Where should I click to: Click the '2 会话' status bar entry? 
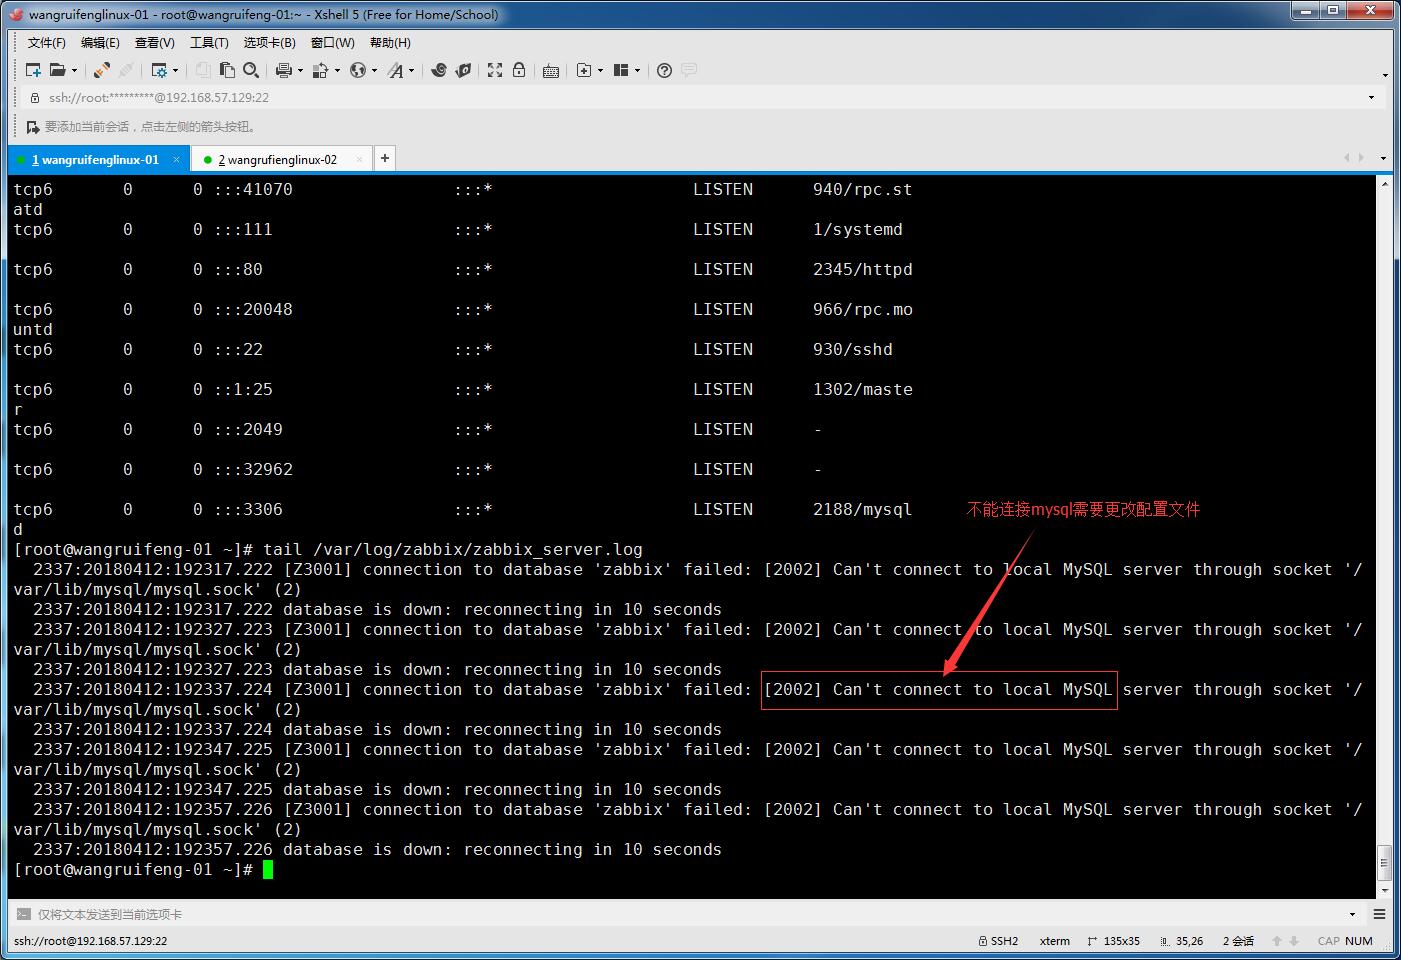[1238, 941]
